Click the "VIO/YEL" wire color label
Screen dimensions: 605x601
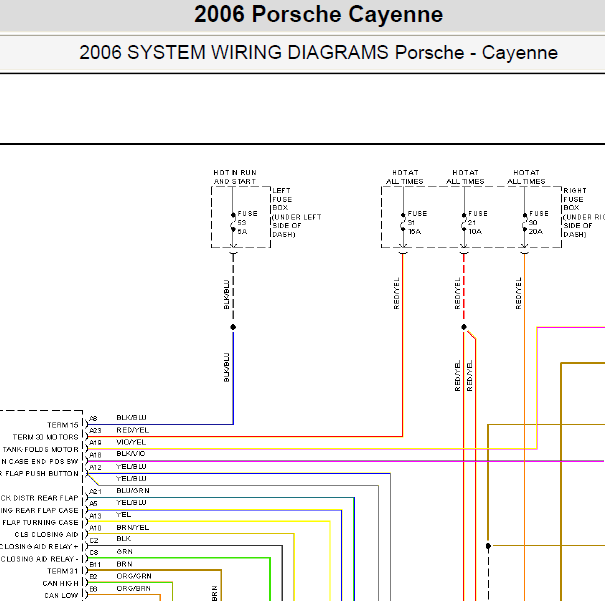131,442
